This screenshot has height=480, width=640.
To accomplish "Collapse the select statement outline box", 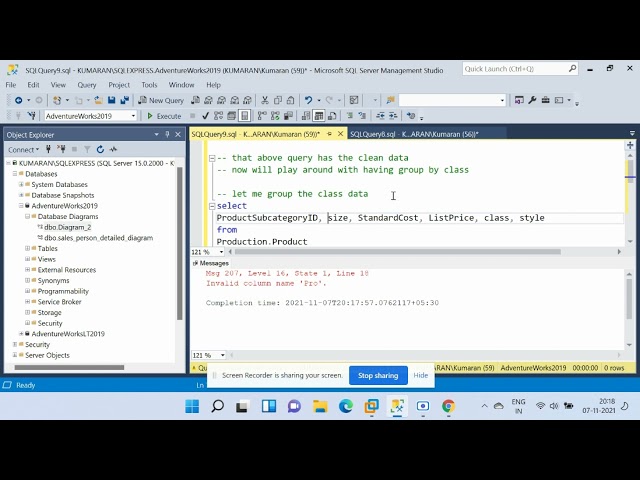I will 212,206.
